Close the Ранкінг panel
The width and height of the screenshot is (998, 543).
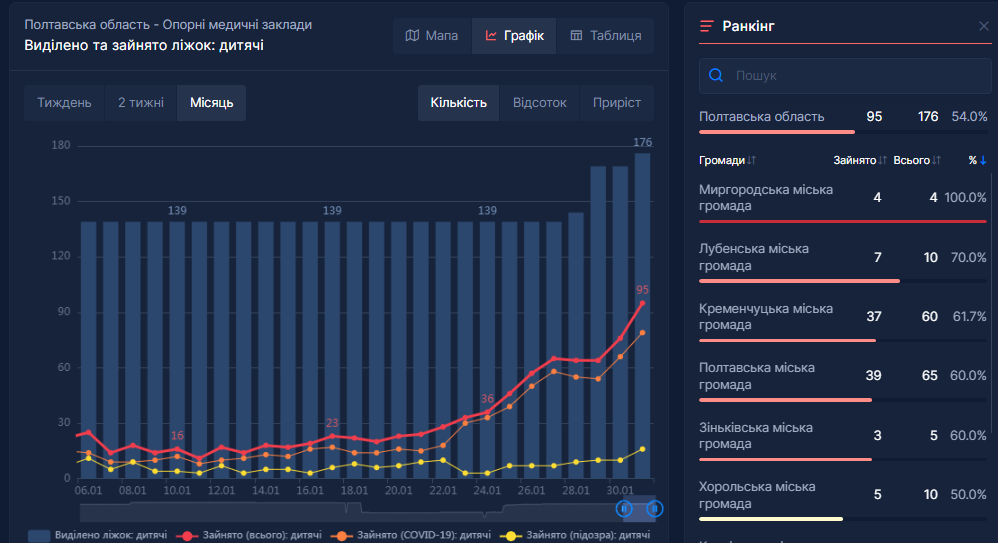(x=983, y=26)
